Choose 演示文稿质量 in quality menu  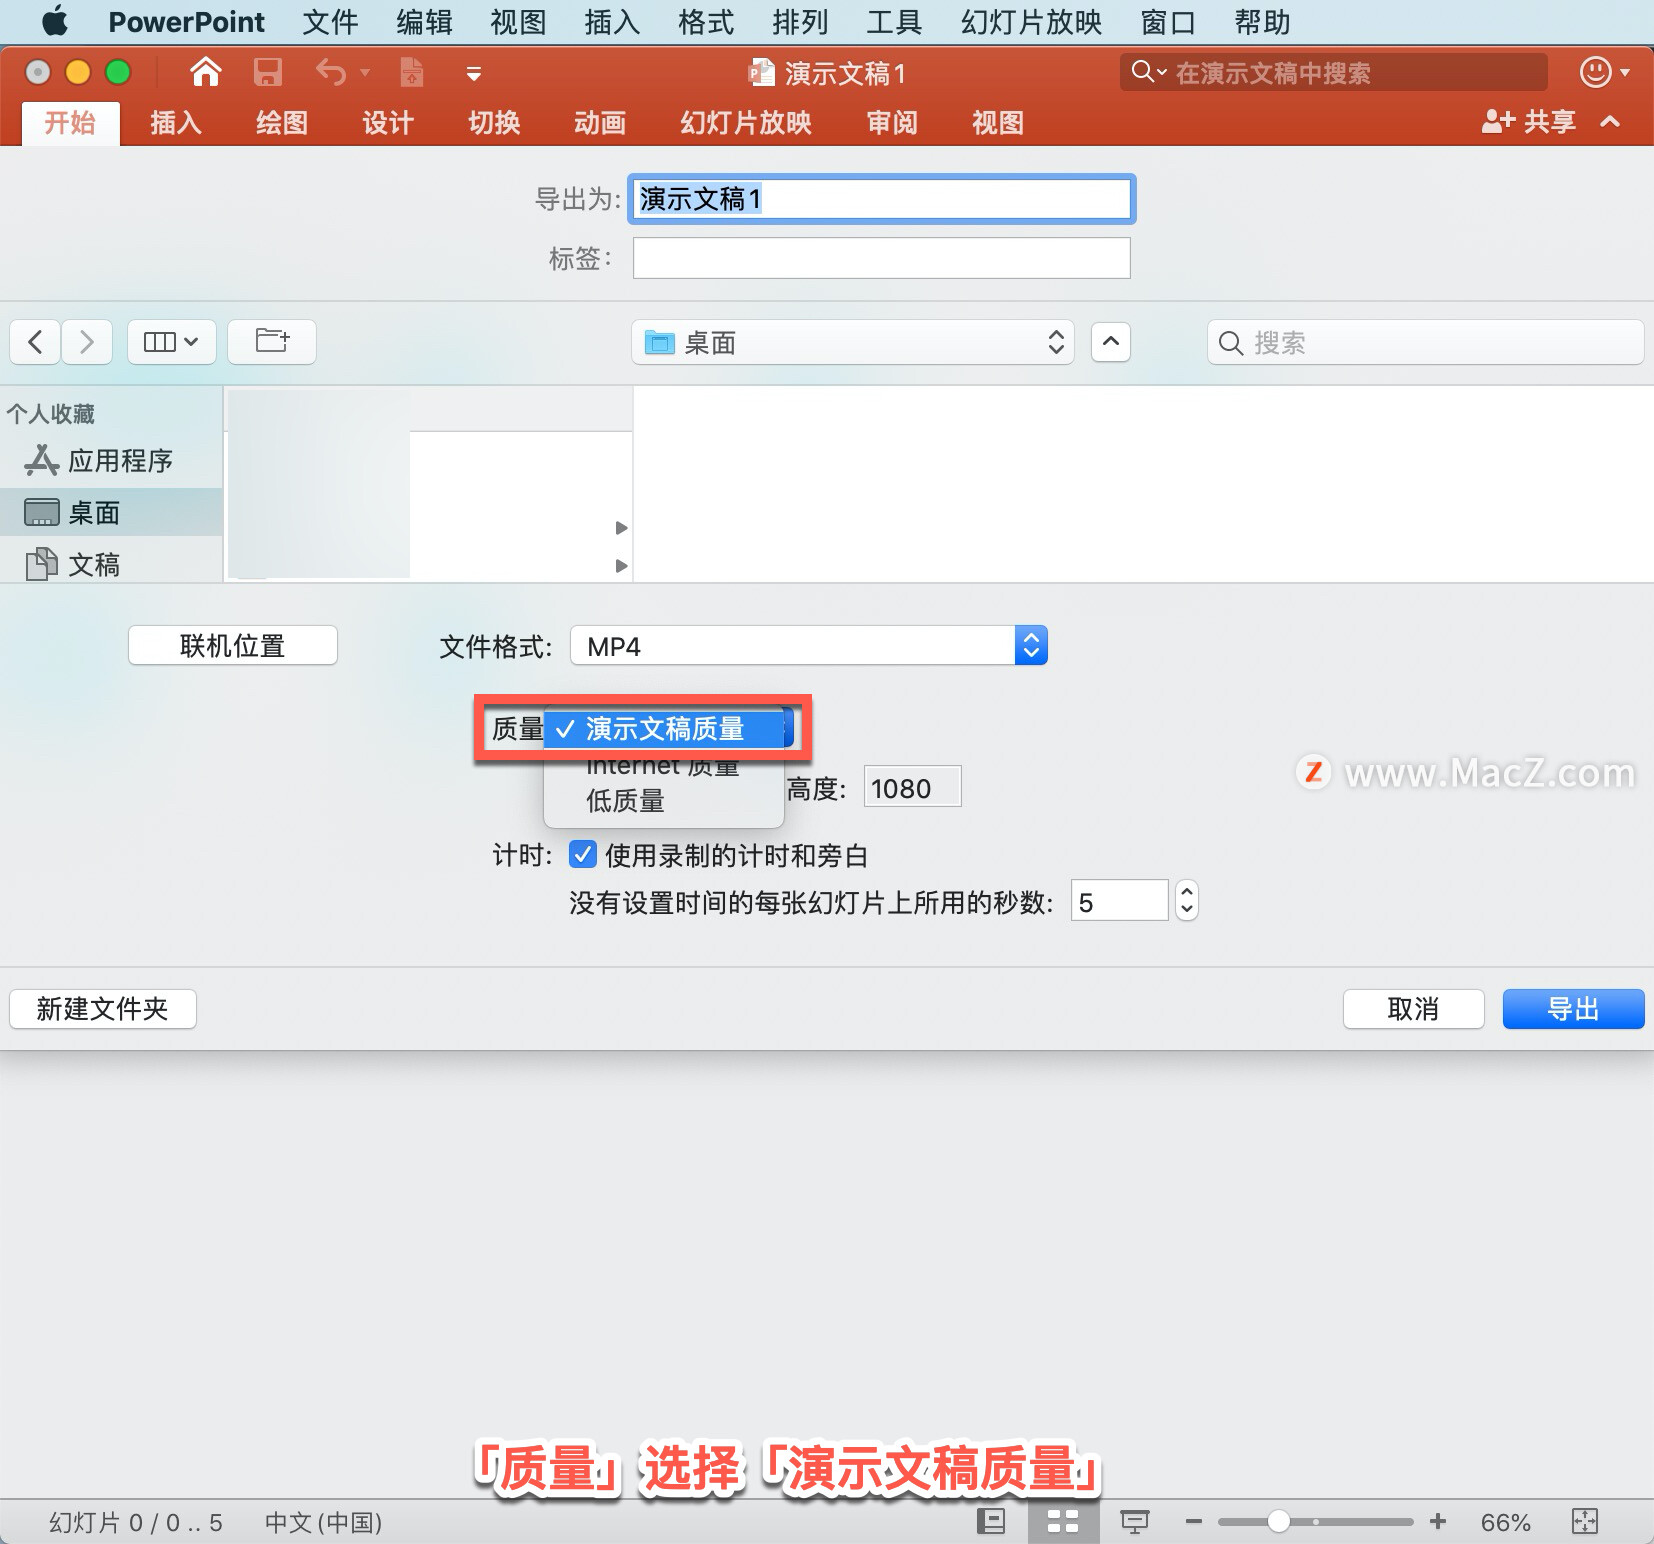665,729
